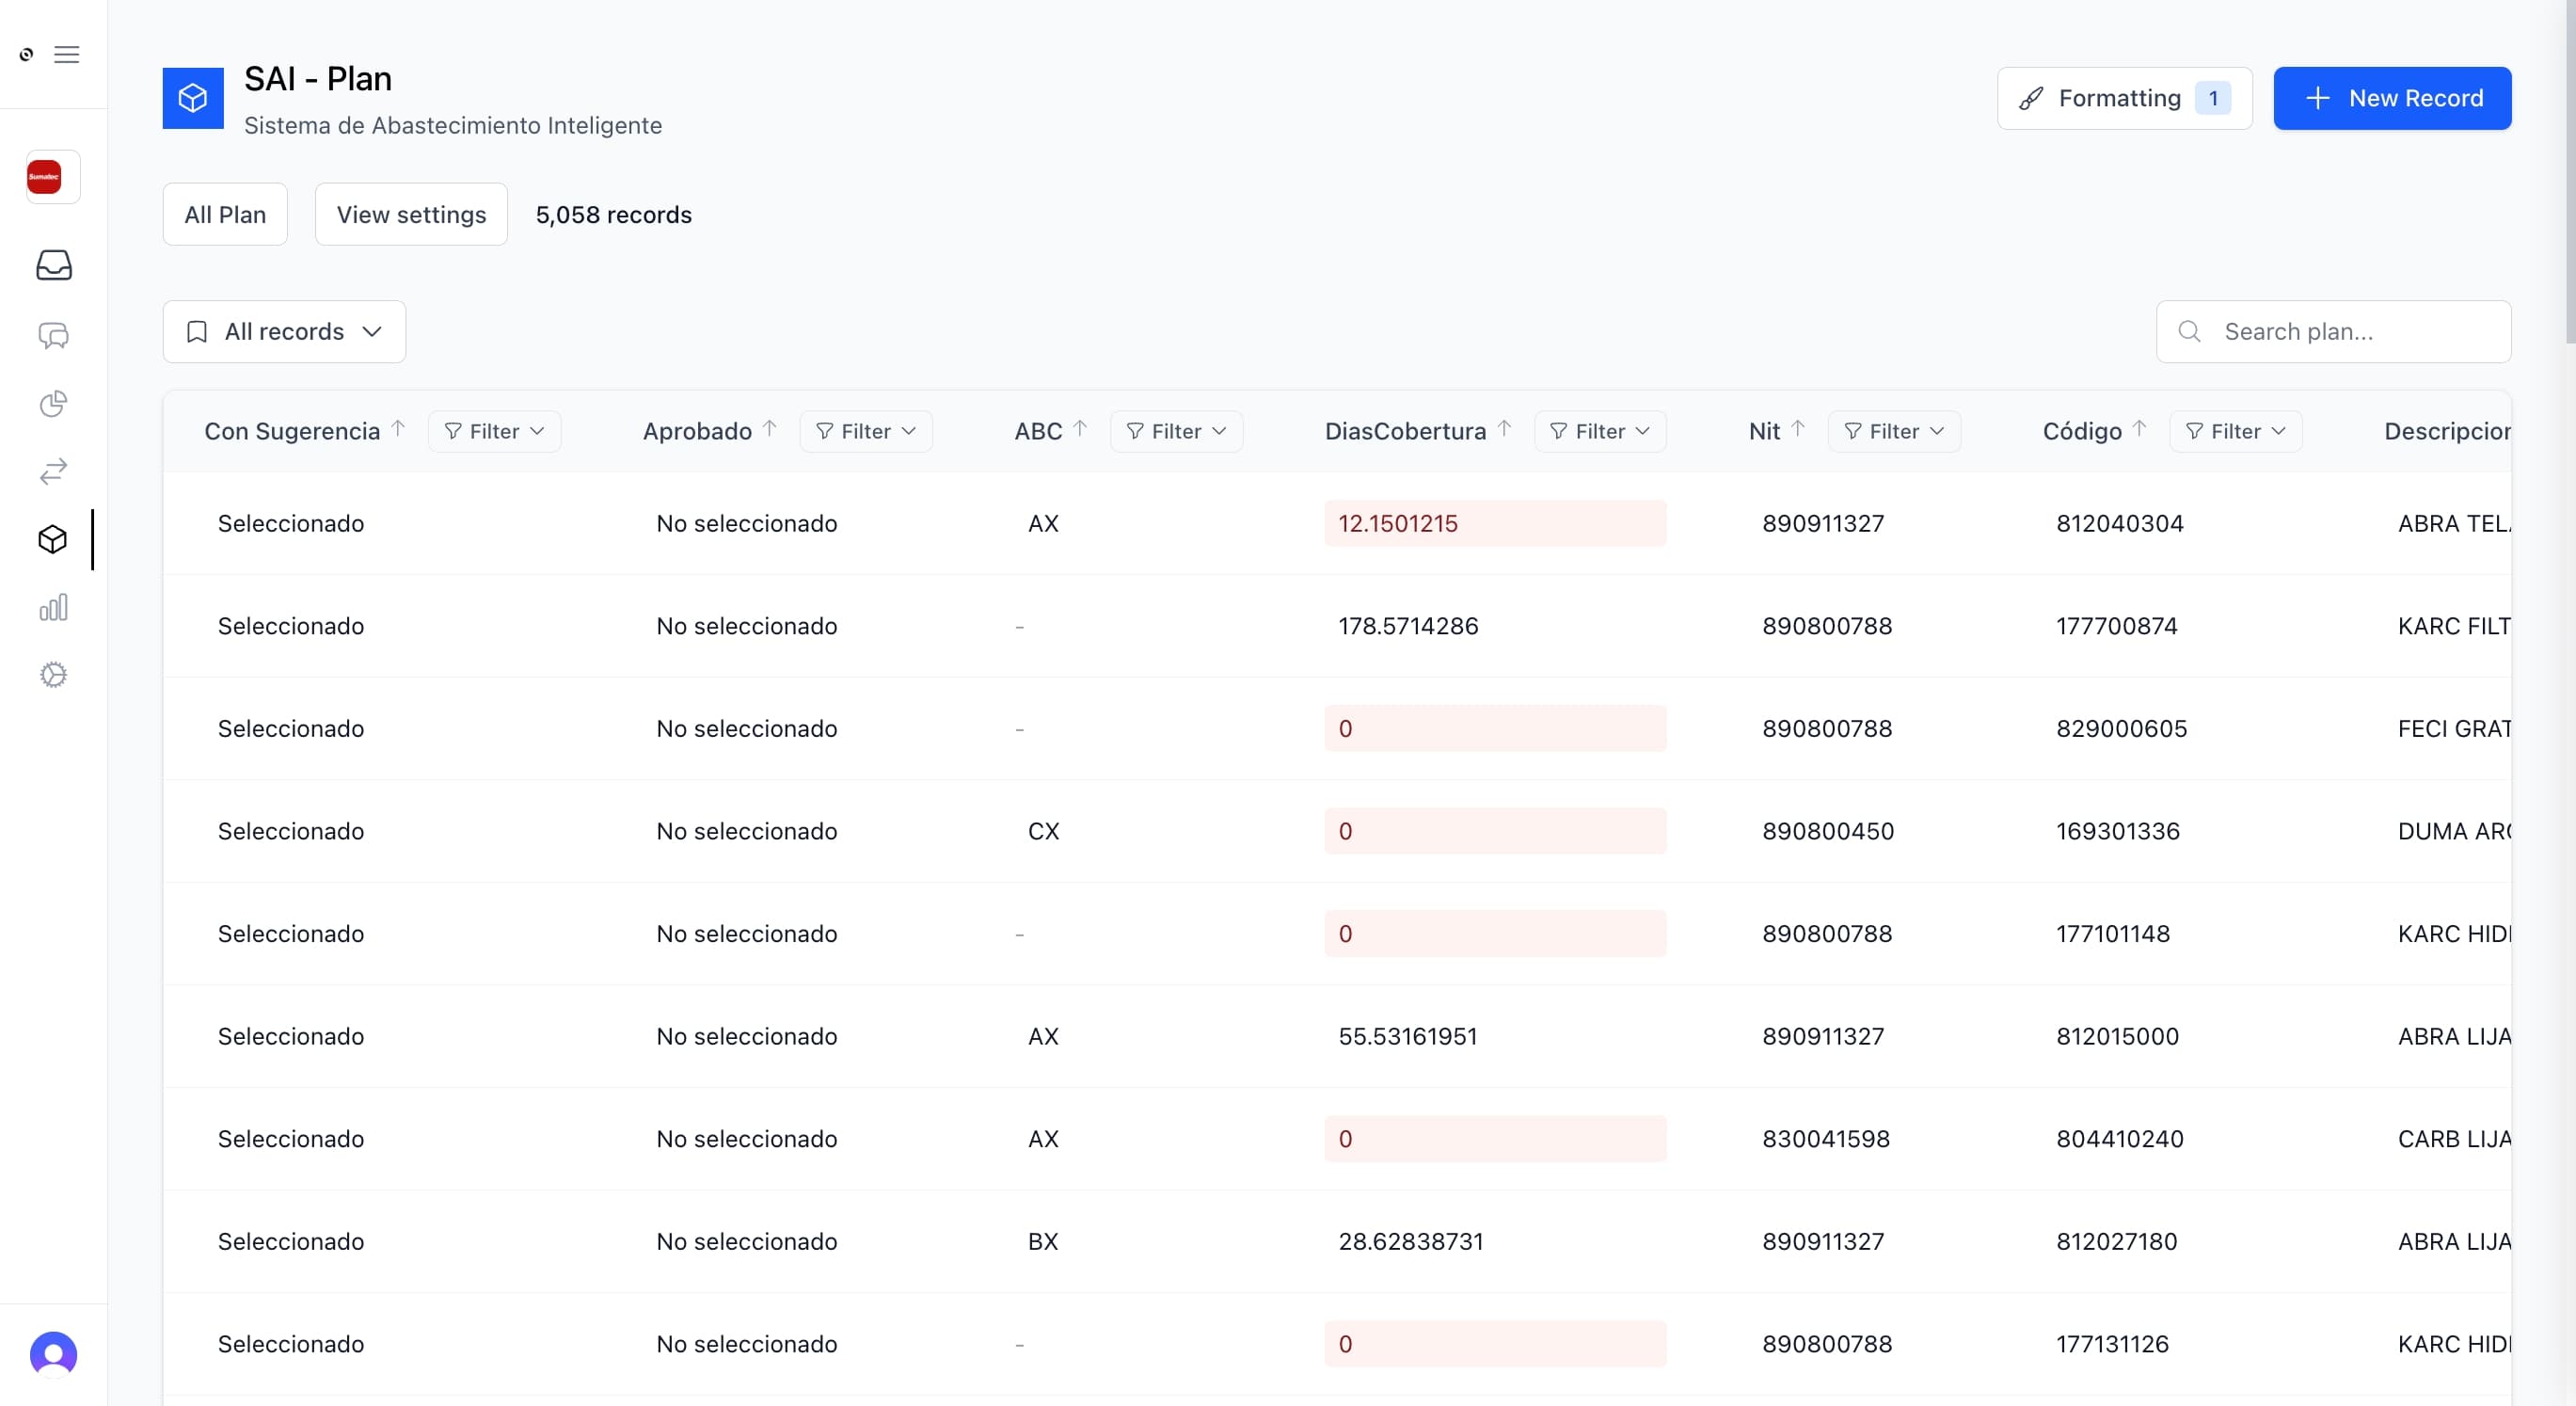
Task: Expand the All records dropdown
Action: (x=284, y=332)
